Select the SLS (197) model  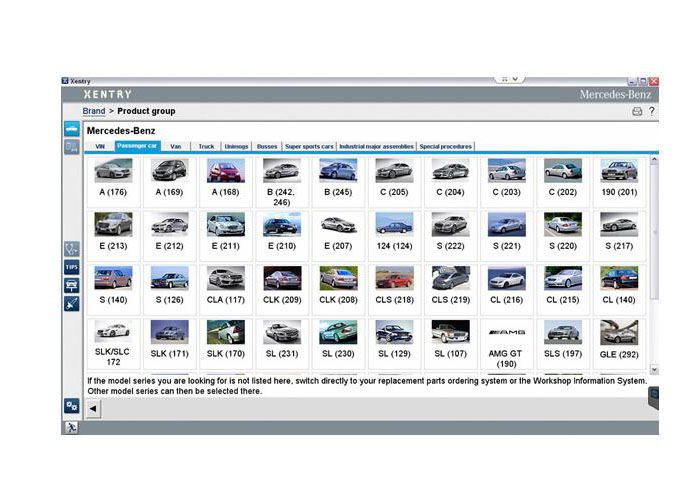point(563,343)
